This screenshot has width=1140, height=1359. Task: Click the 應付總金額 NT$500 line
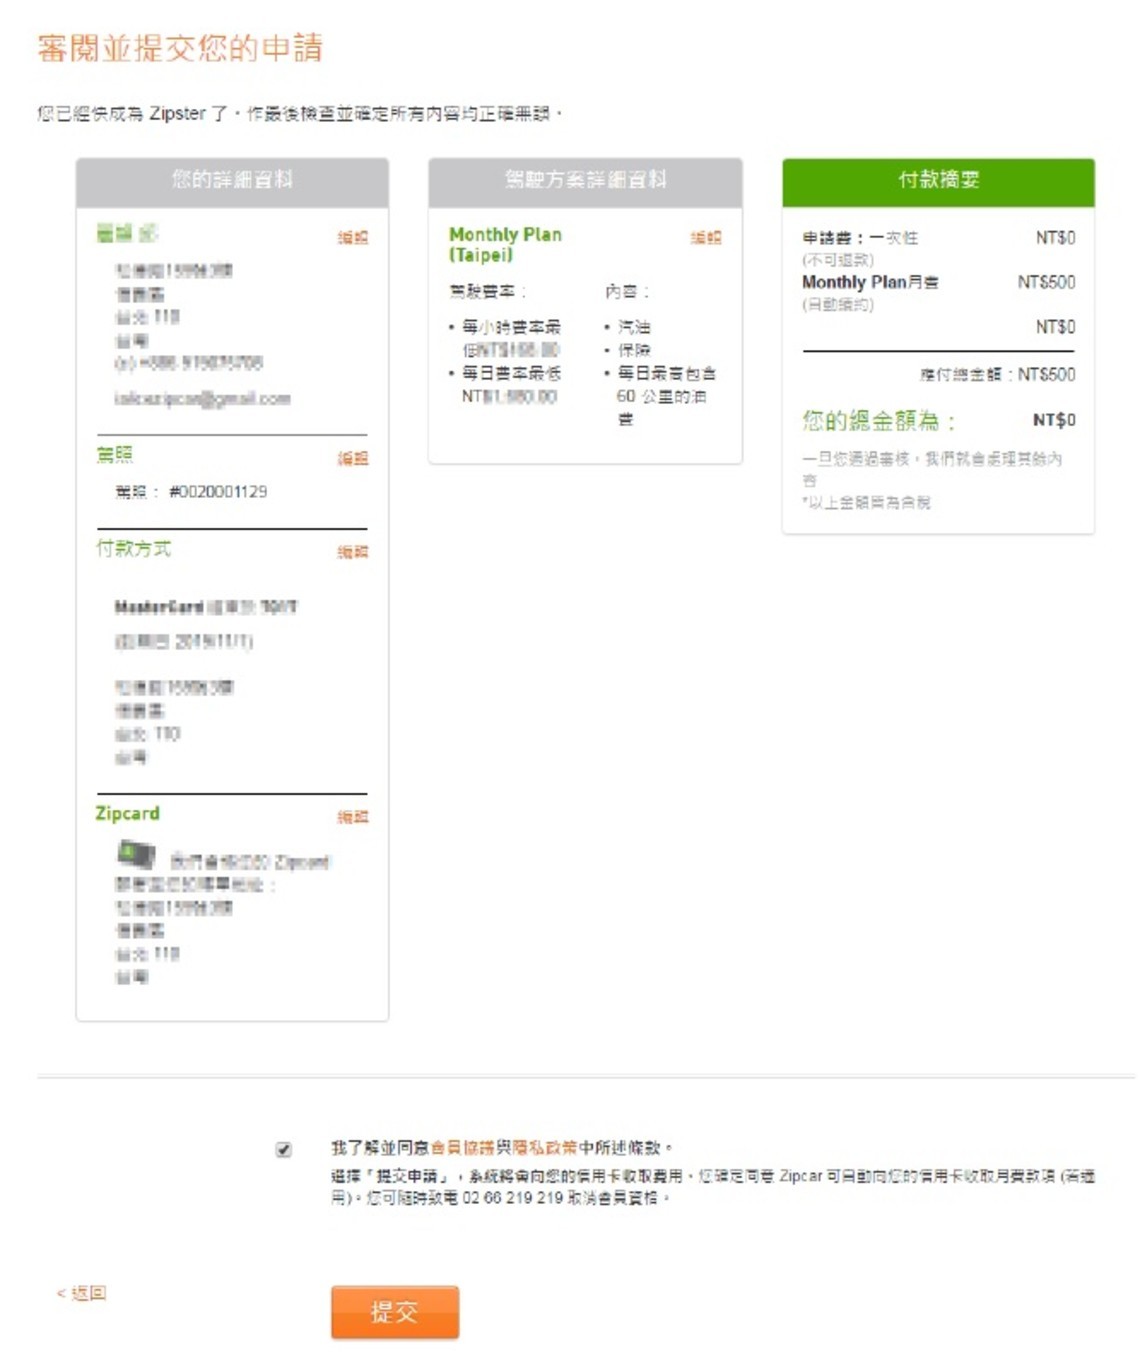click(997, 375)
